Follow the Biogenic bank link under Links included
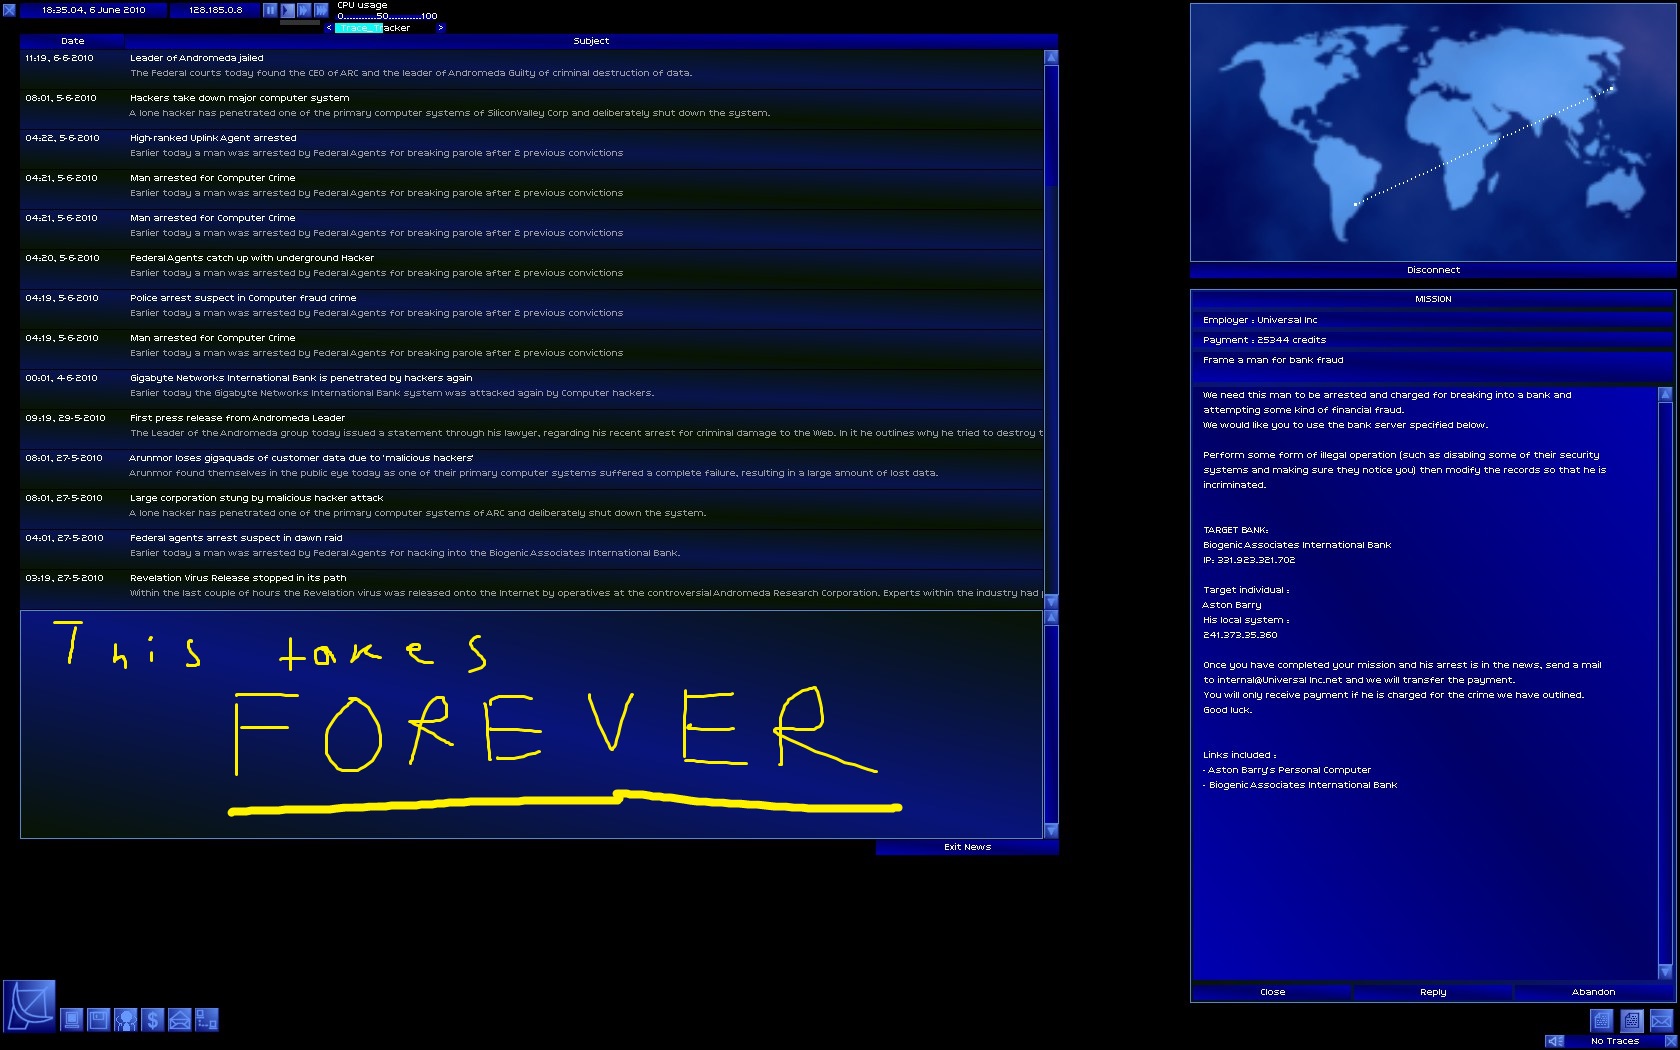Image resolution: width=1680 pixels, height=1050 pixels. click(x=1300, y=785)
